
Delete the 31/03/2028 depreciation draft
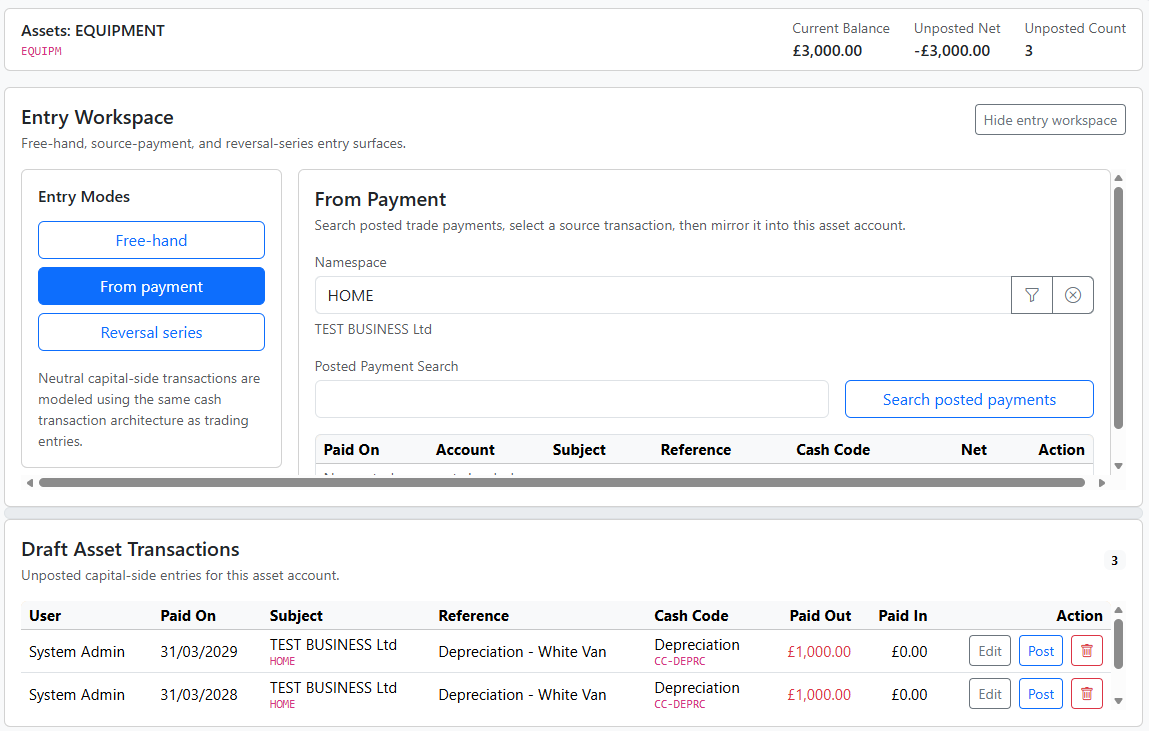pyautogui.click(x=1087, y=694)
